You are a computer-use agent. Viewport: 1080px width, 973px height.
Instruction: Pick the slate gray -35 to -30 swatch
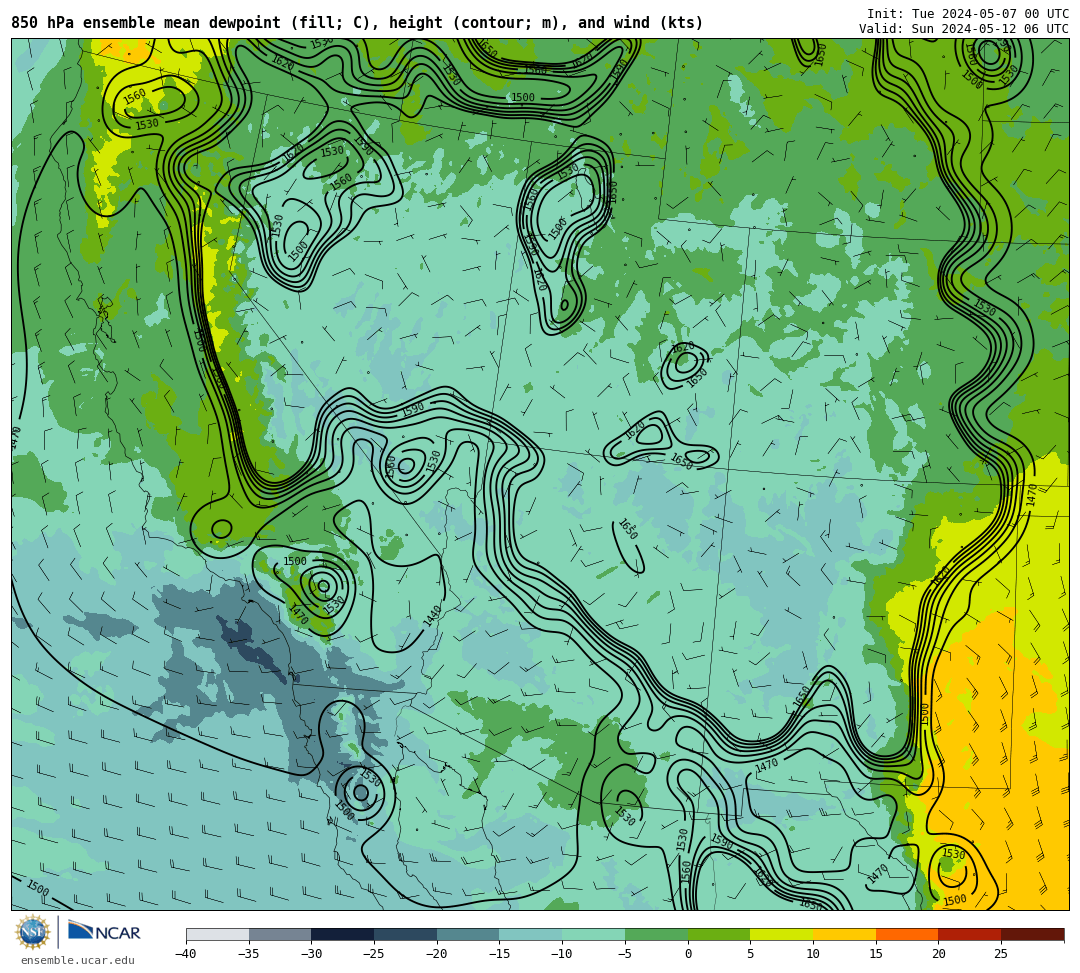click(x=280, y=934)
